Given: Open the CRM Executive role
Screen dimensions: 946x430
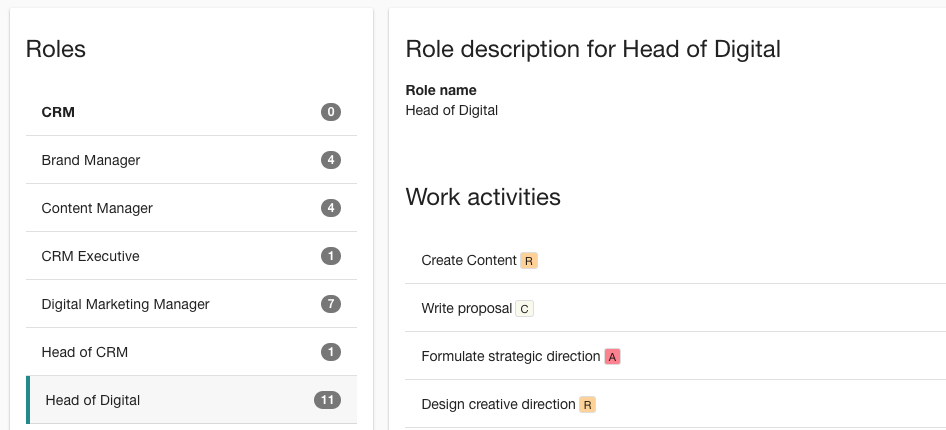Looking at the screenshot, I should [191, 256].
